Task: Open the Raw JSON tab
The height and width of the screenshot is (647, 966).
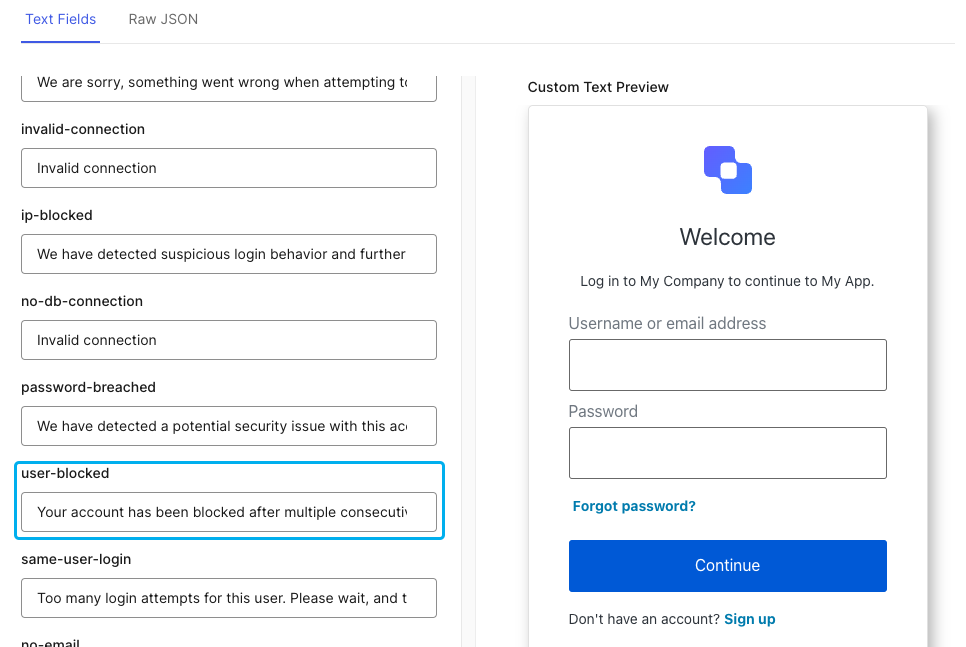Action: [x=163, y=19]
